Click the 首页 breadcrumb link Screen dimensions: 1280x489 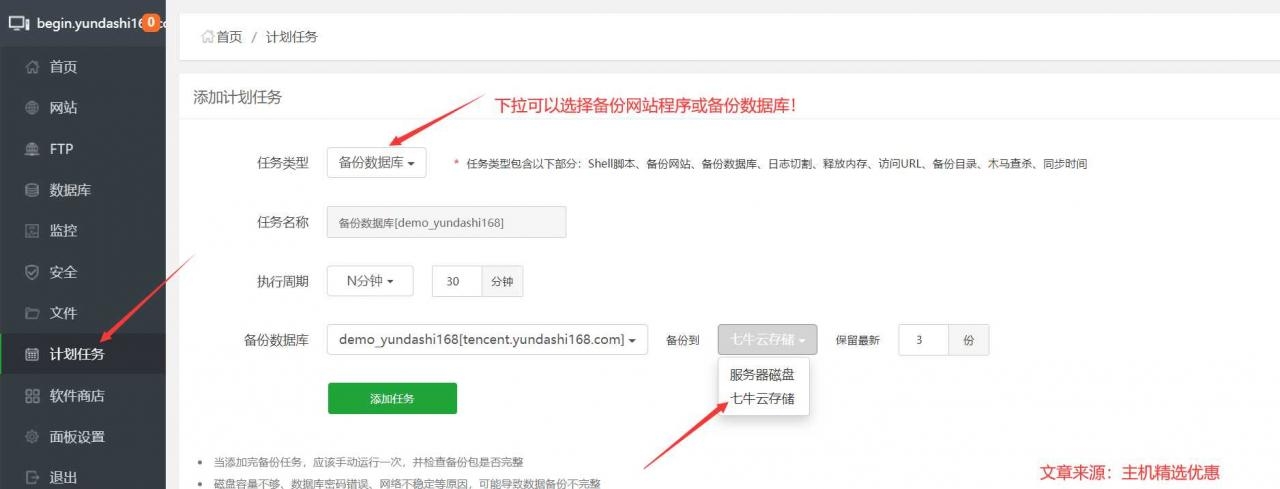coord(229,37)
